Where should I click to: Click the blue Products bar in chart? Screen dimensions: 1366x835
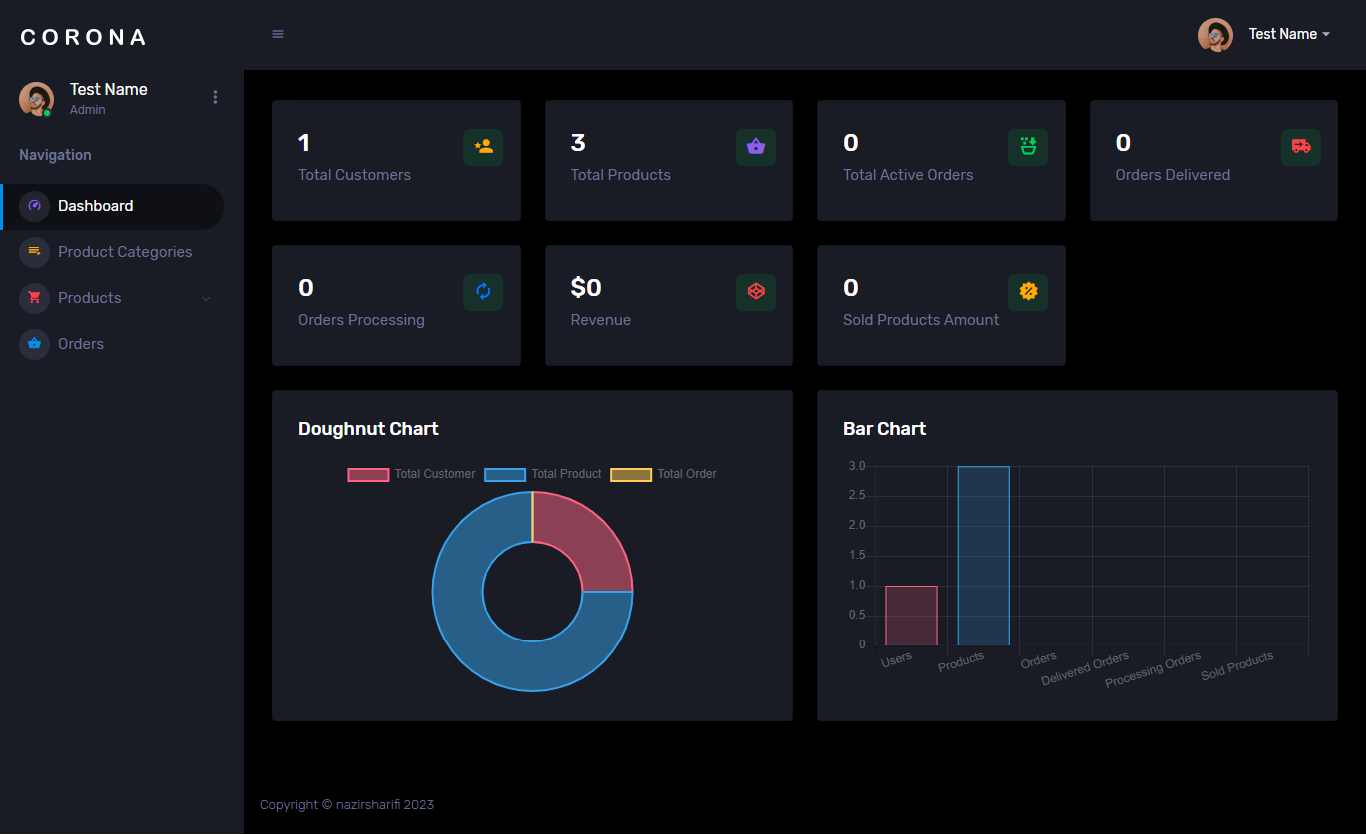983,555
